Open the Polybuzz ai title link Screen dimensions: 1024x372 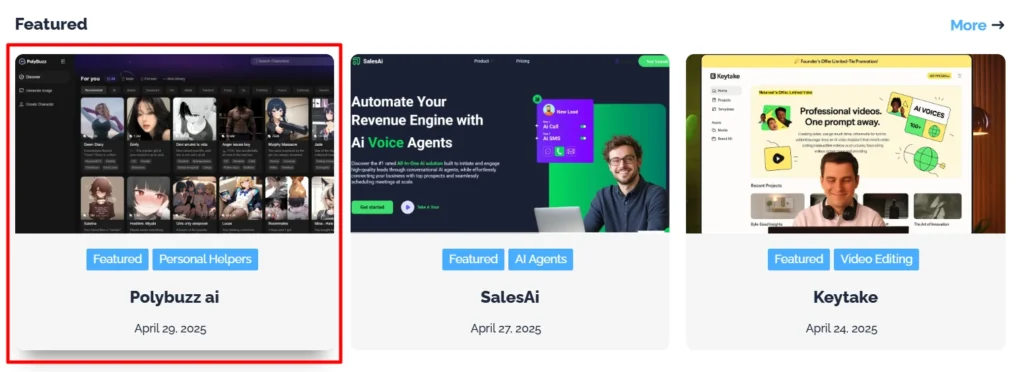tap(174, 298)
